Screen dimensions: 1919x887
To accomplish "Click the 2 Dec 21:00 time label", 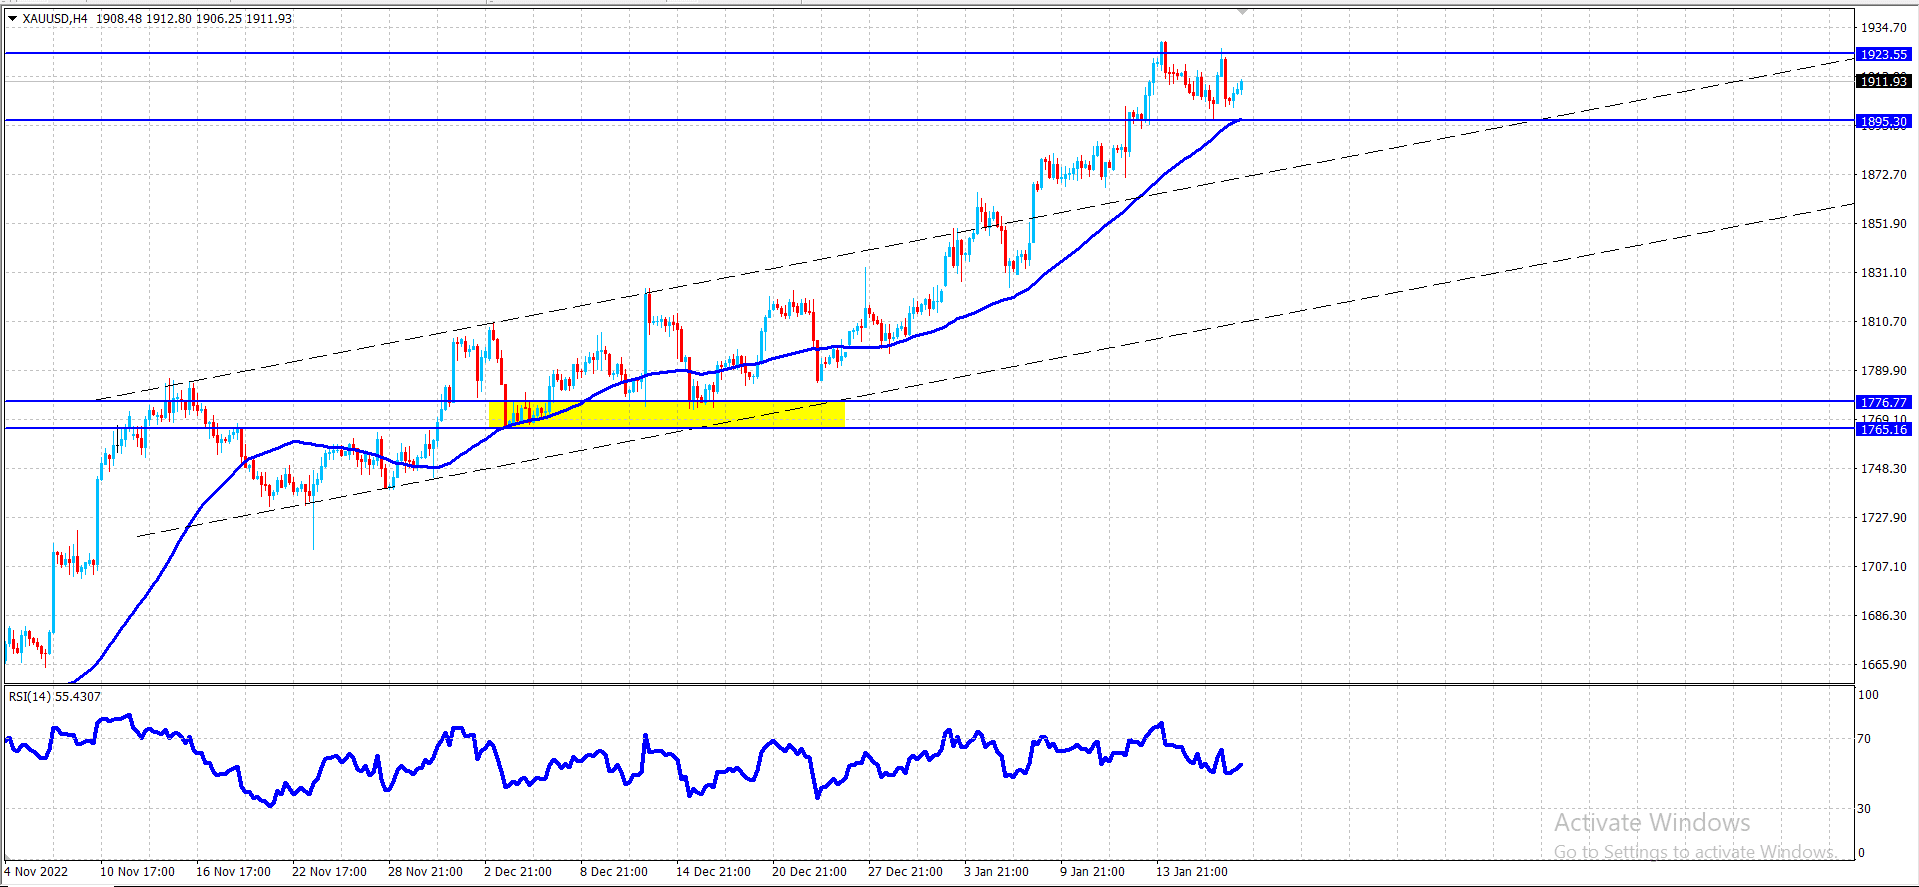I will pyautogui.click(x=518, y=871).
